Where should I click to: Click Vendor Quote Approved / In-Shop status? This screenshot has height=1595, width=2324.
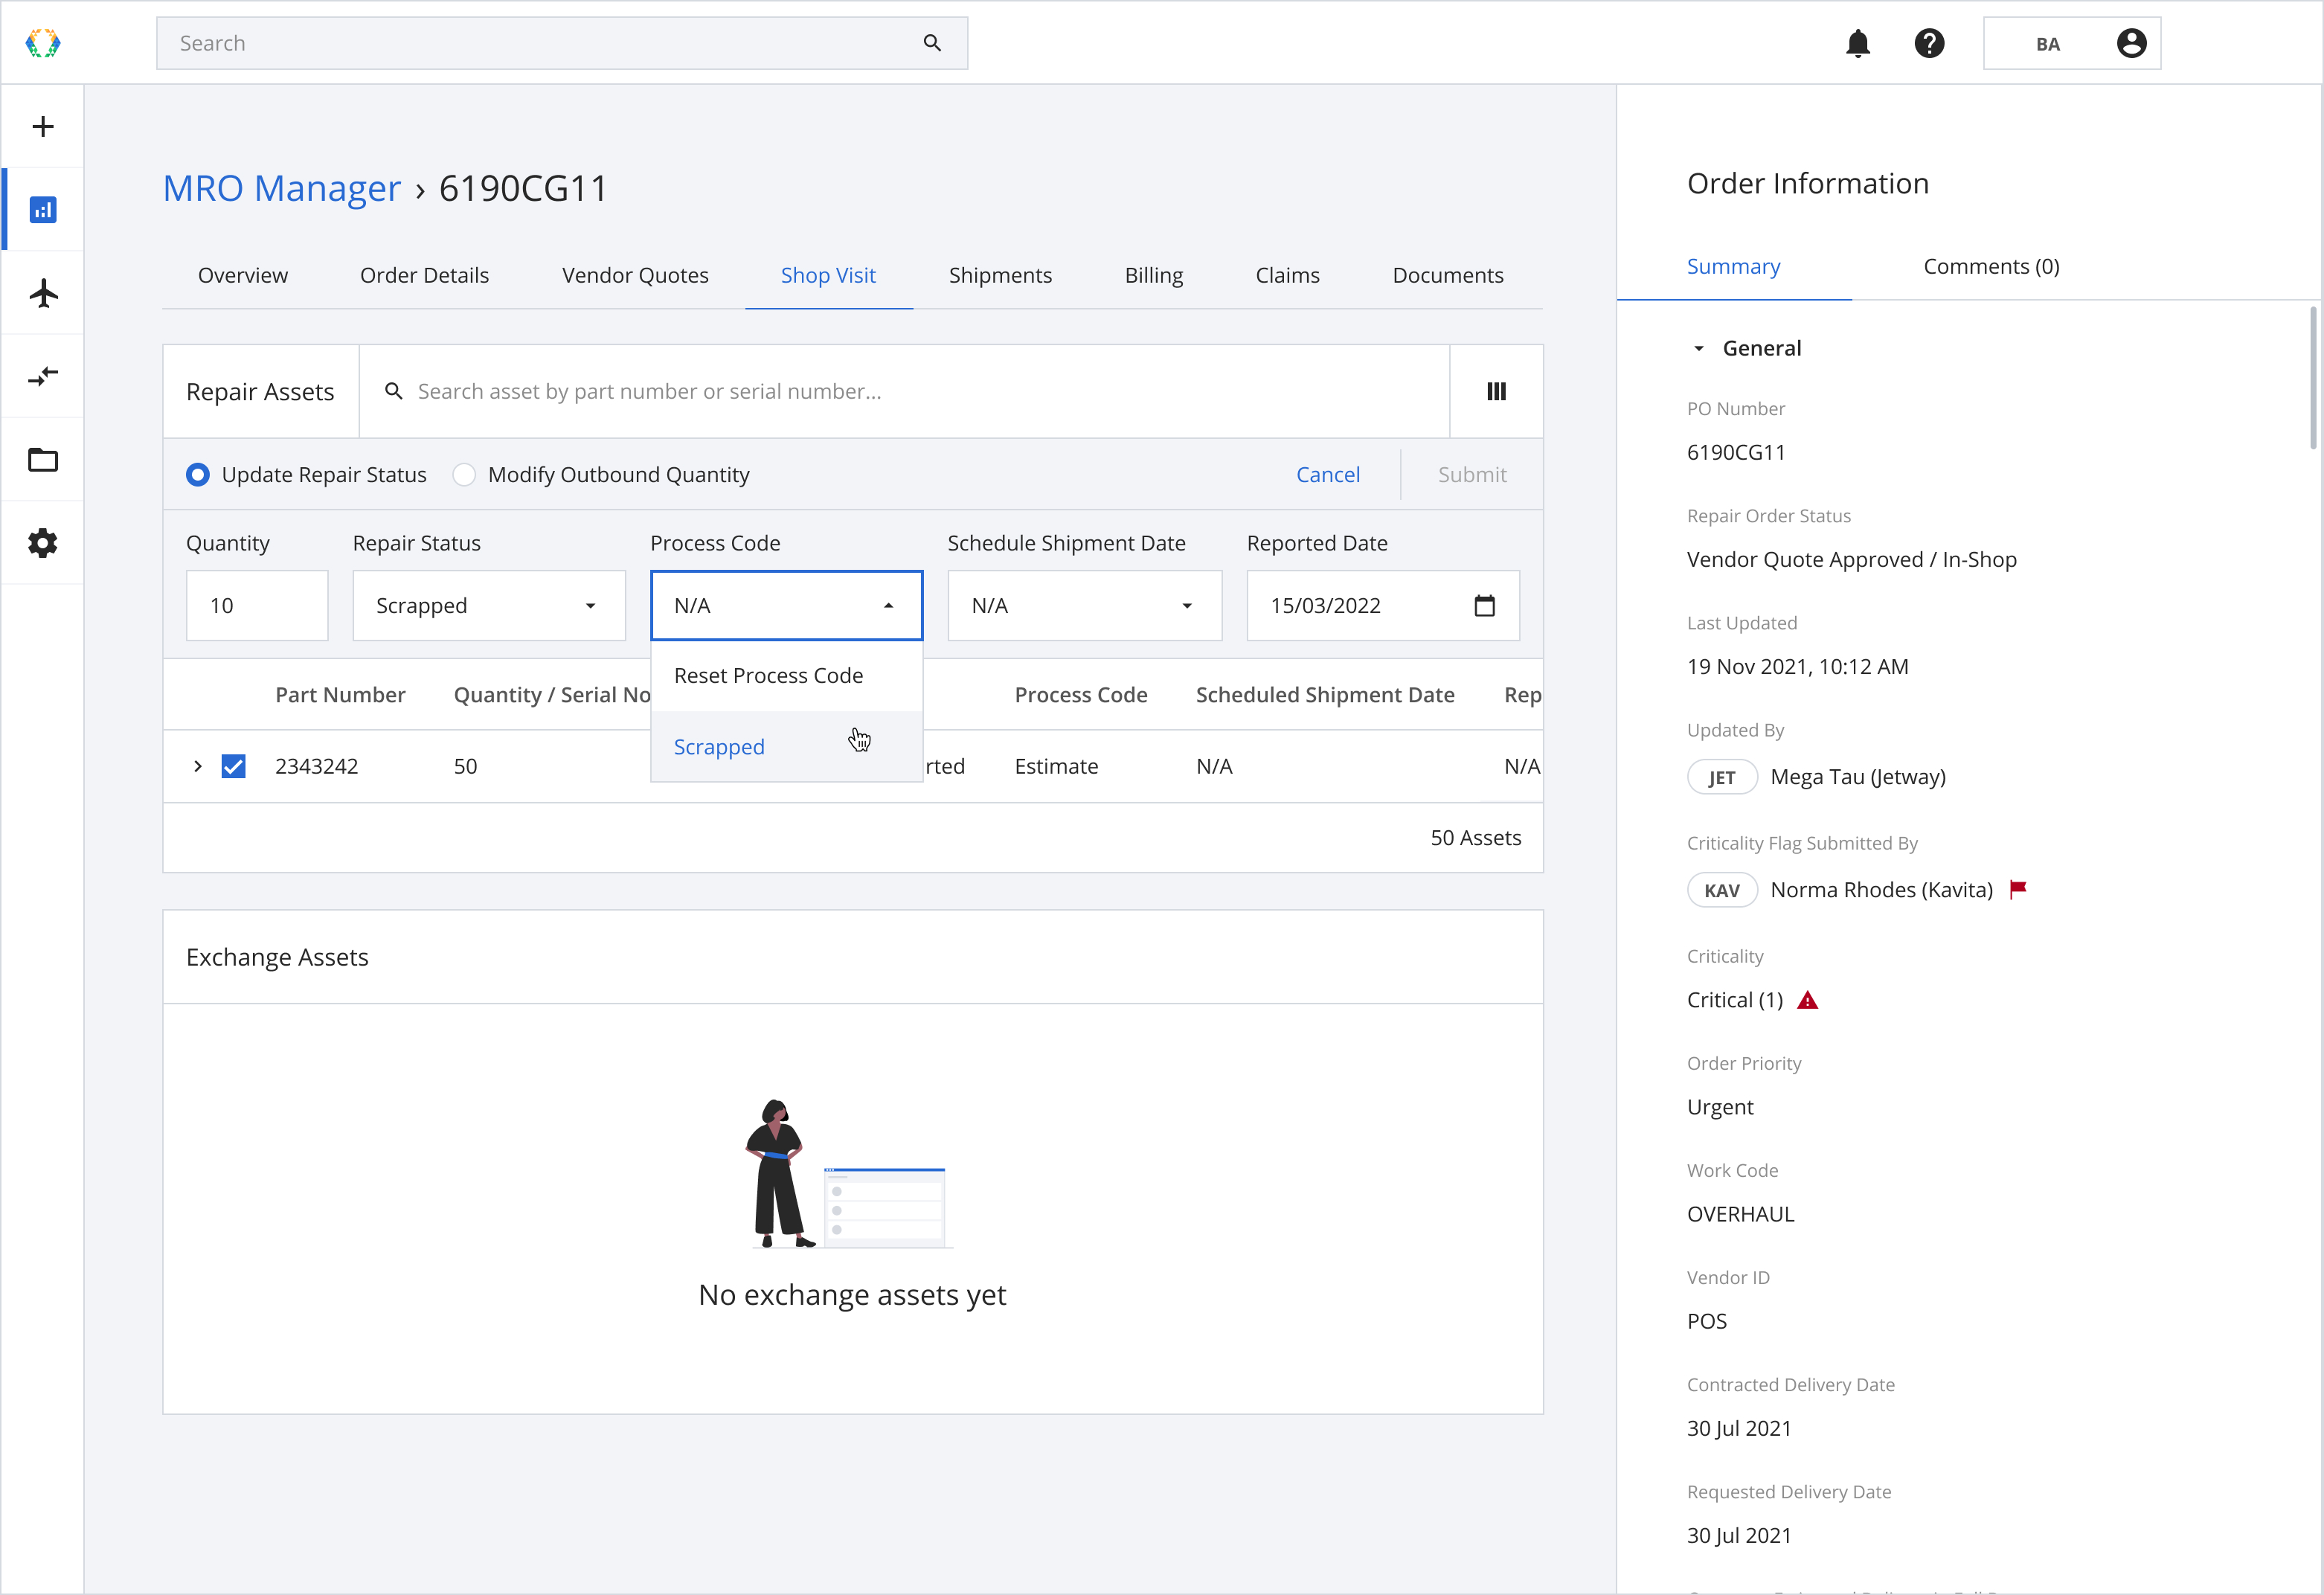(1851, 559)
